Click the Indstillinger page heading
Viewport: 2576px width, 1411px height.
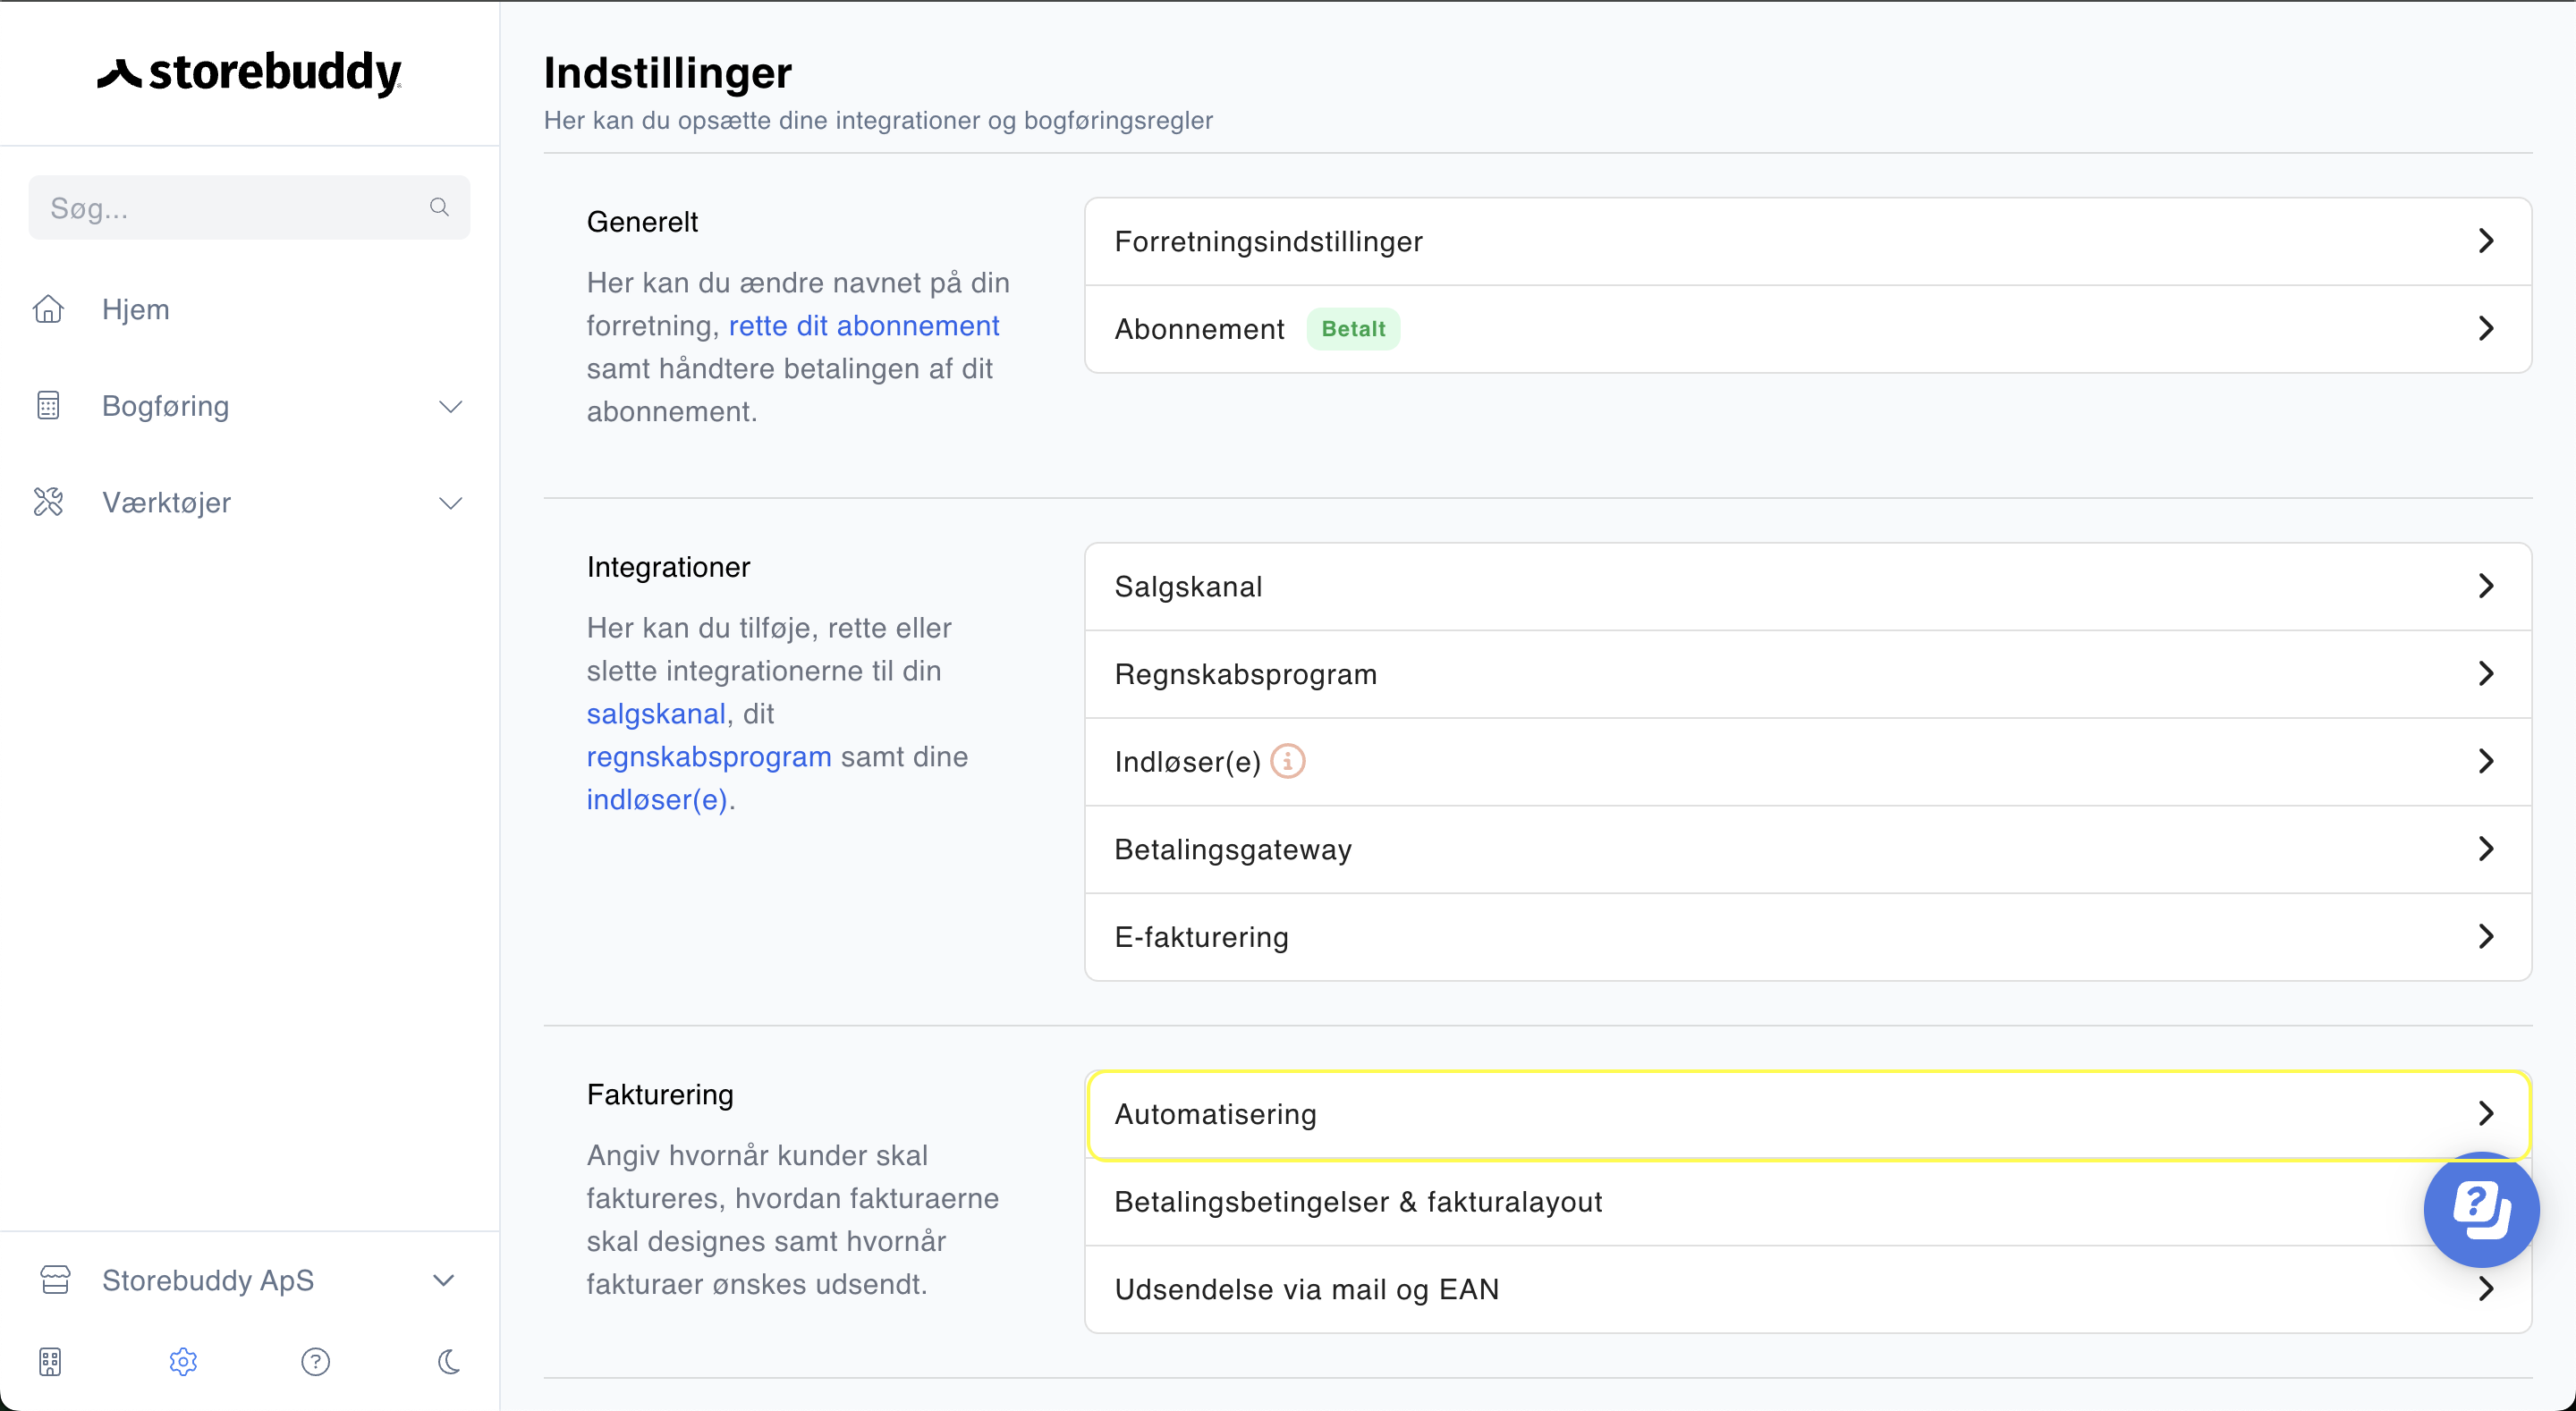[x=668, y=73]
